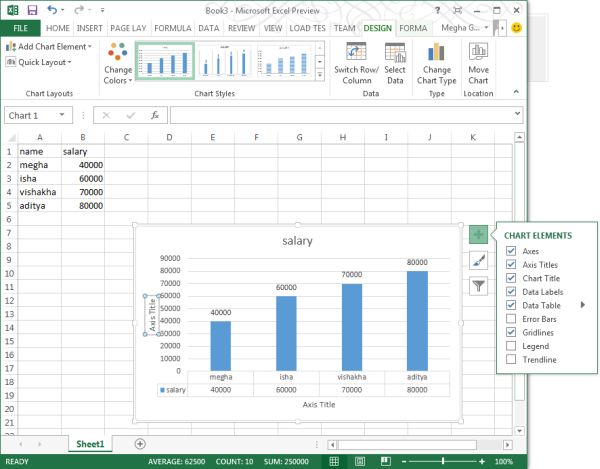Enable the Trendline checkbox
The height and width of the screenshot is (469, 600).
click(511, 359)
